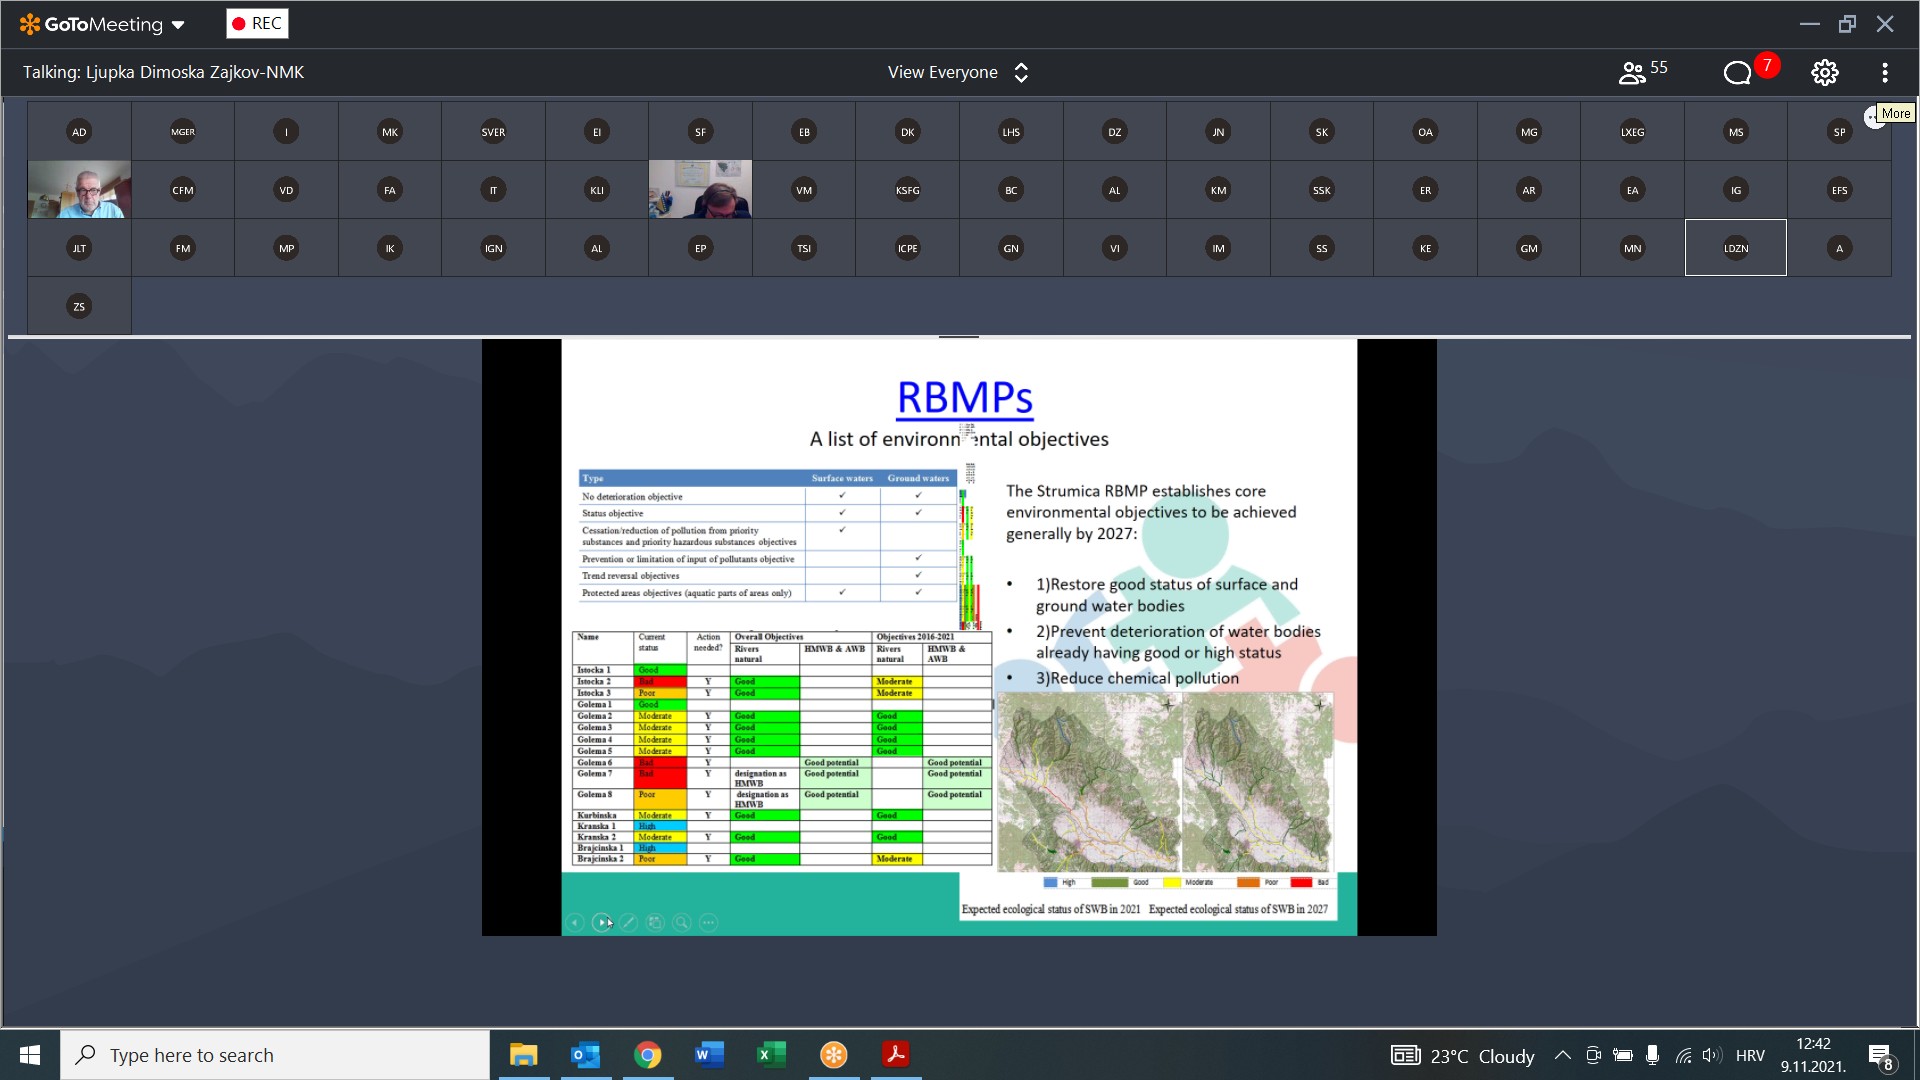Toggle the microphone icon in system tray
The height and width of the screenshot is (1080, 1920).
(x=1652, y=1055)
